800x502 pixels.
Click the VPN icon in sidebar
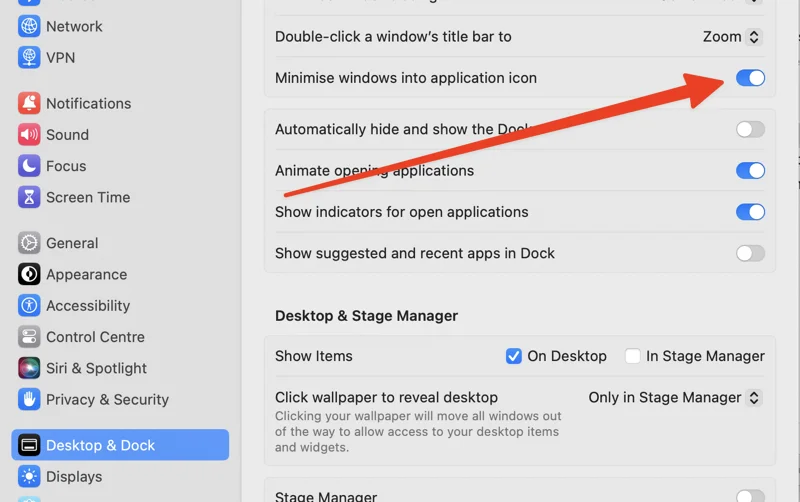click(29, 57)
